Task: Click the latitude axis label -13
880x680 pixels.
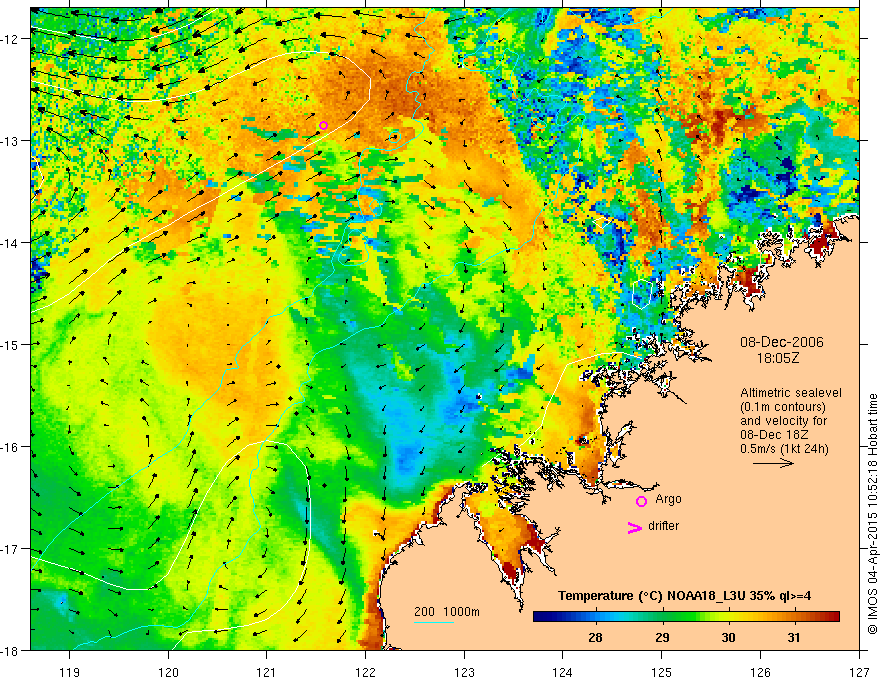Action: point(11,141)
